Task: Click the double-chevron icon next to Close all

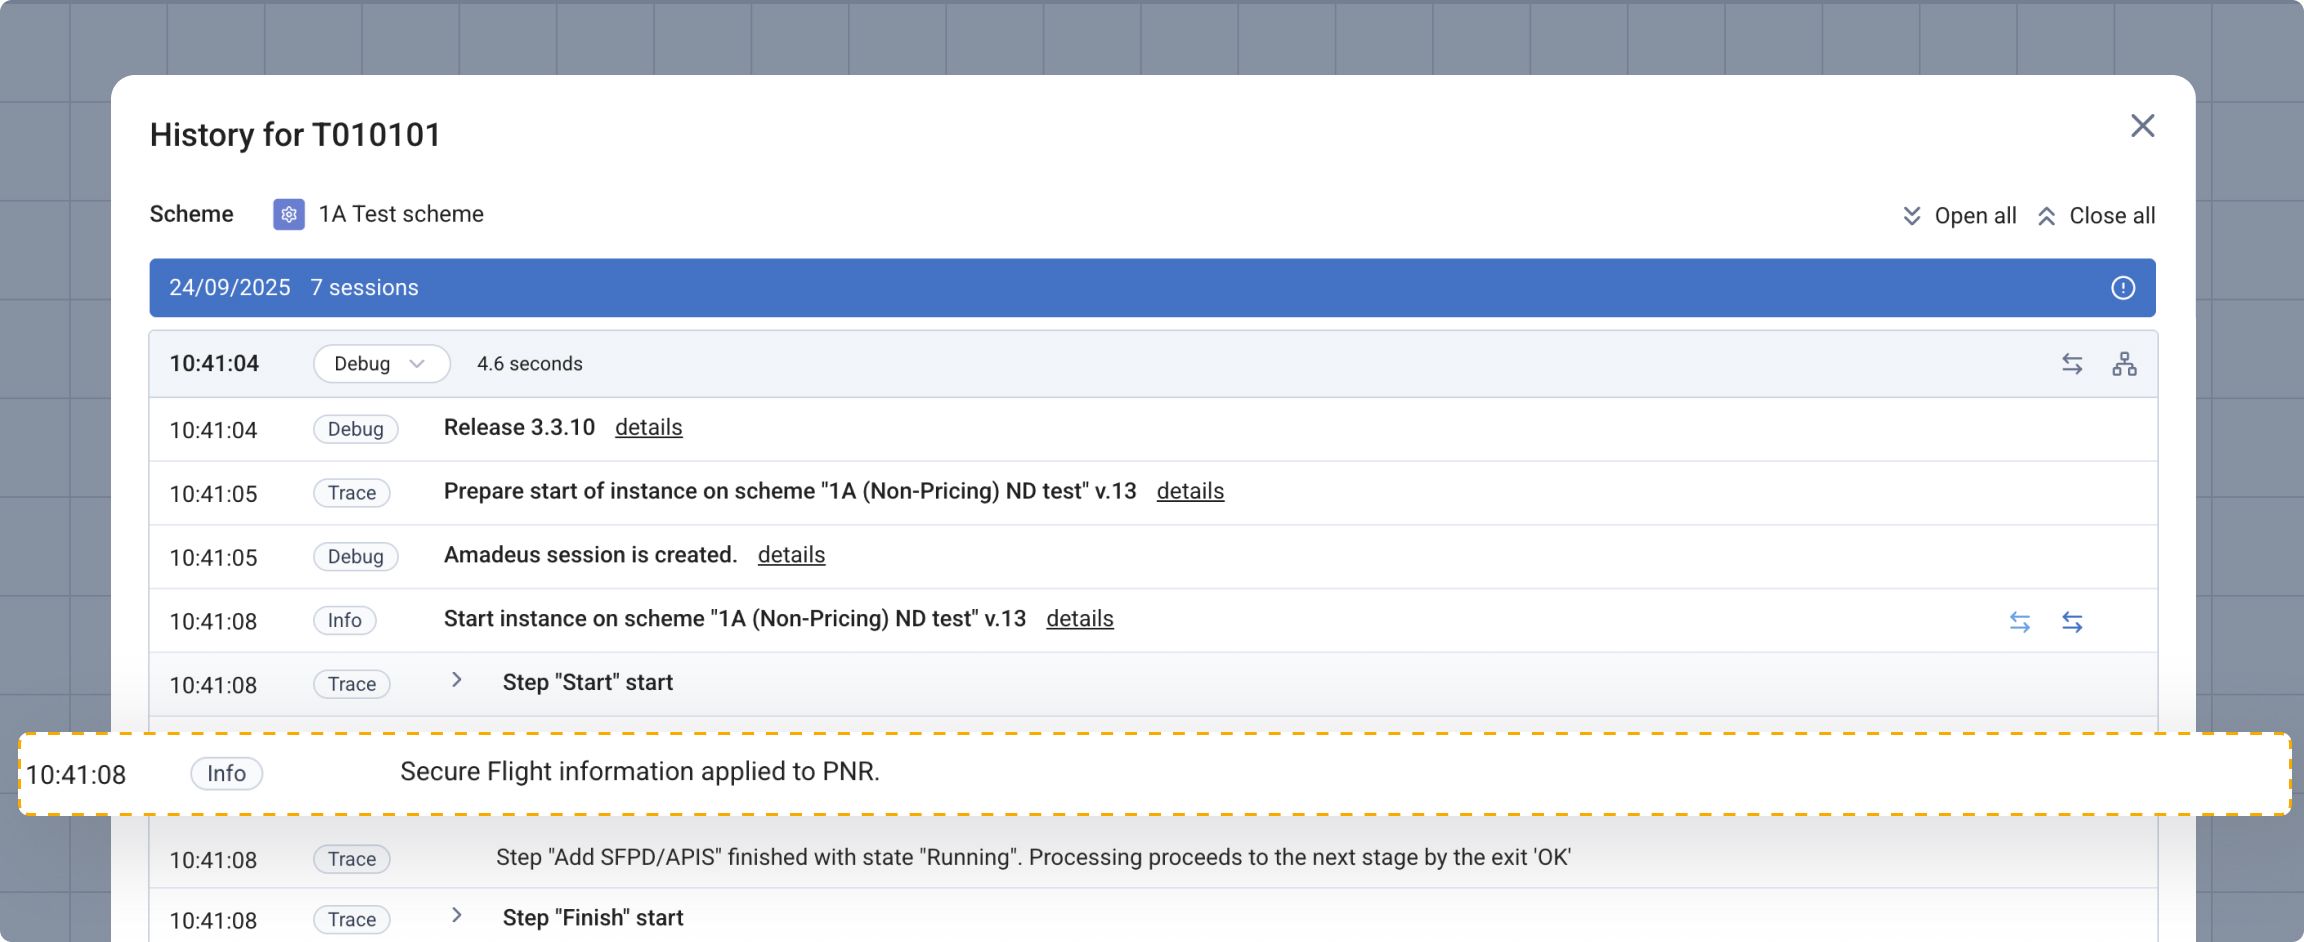Action: click(2046, 215)
